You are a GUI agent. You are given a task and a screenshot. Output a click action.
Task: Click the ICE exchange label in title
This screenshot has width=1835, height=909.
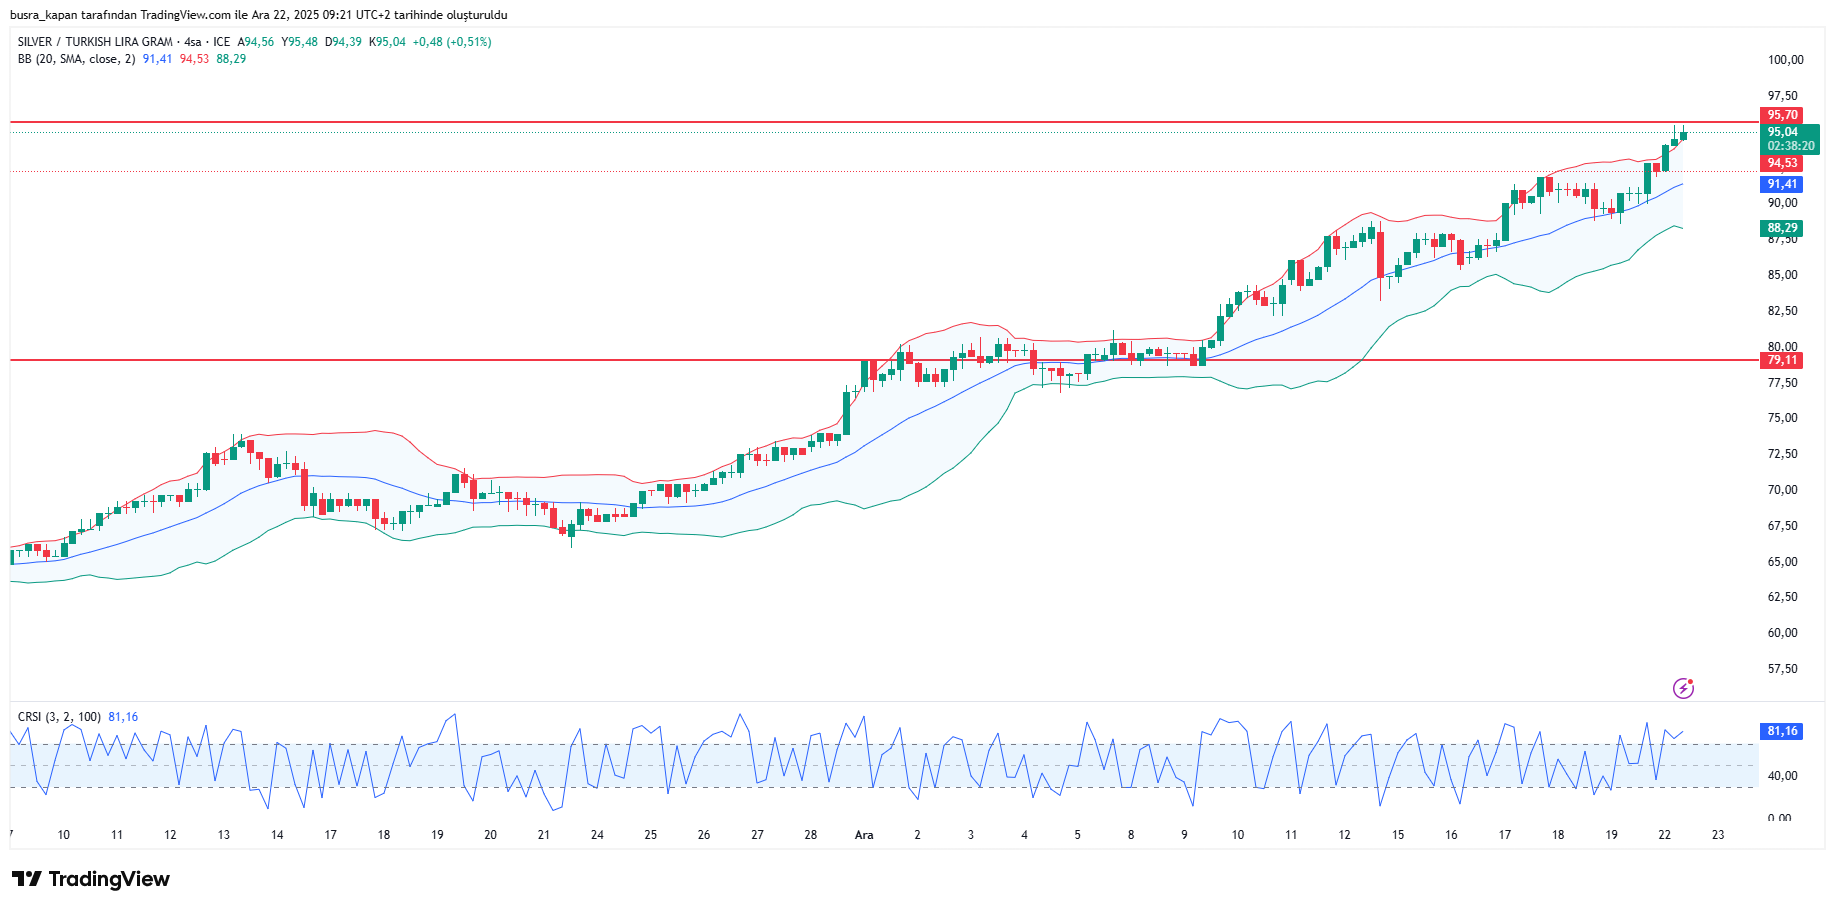click(x=222, y=42)
